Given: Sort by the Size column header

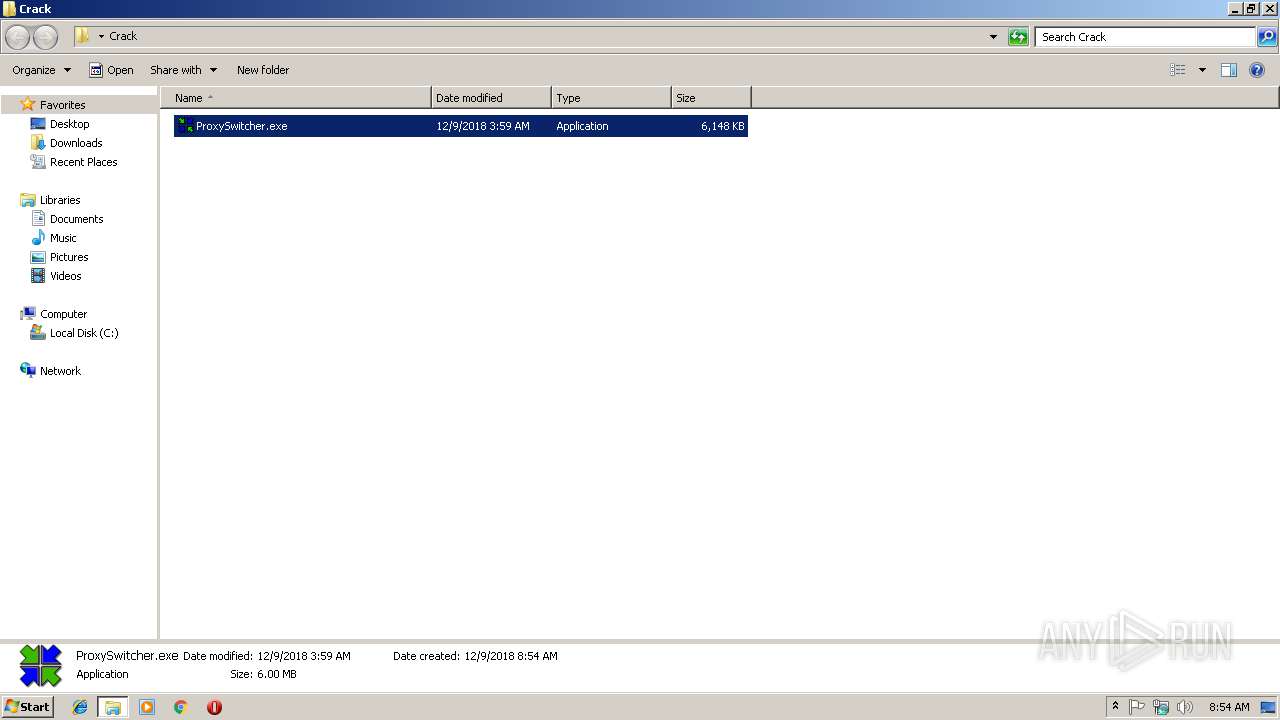Looking at the screenshot, I should click(x=711, y=98).
